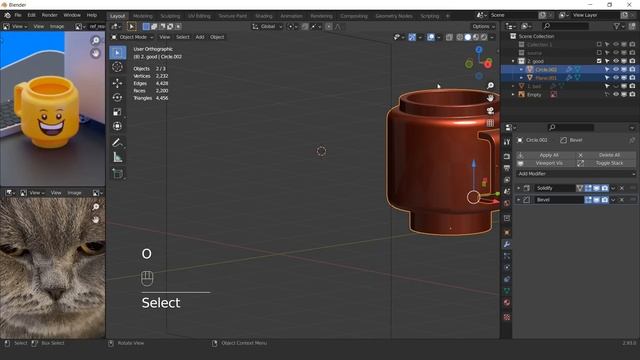Select the Measure tool
Screen dimensions: 640x360
coord(118,157)
